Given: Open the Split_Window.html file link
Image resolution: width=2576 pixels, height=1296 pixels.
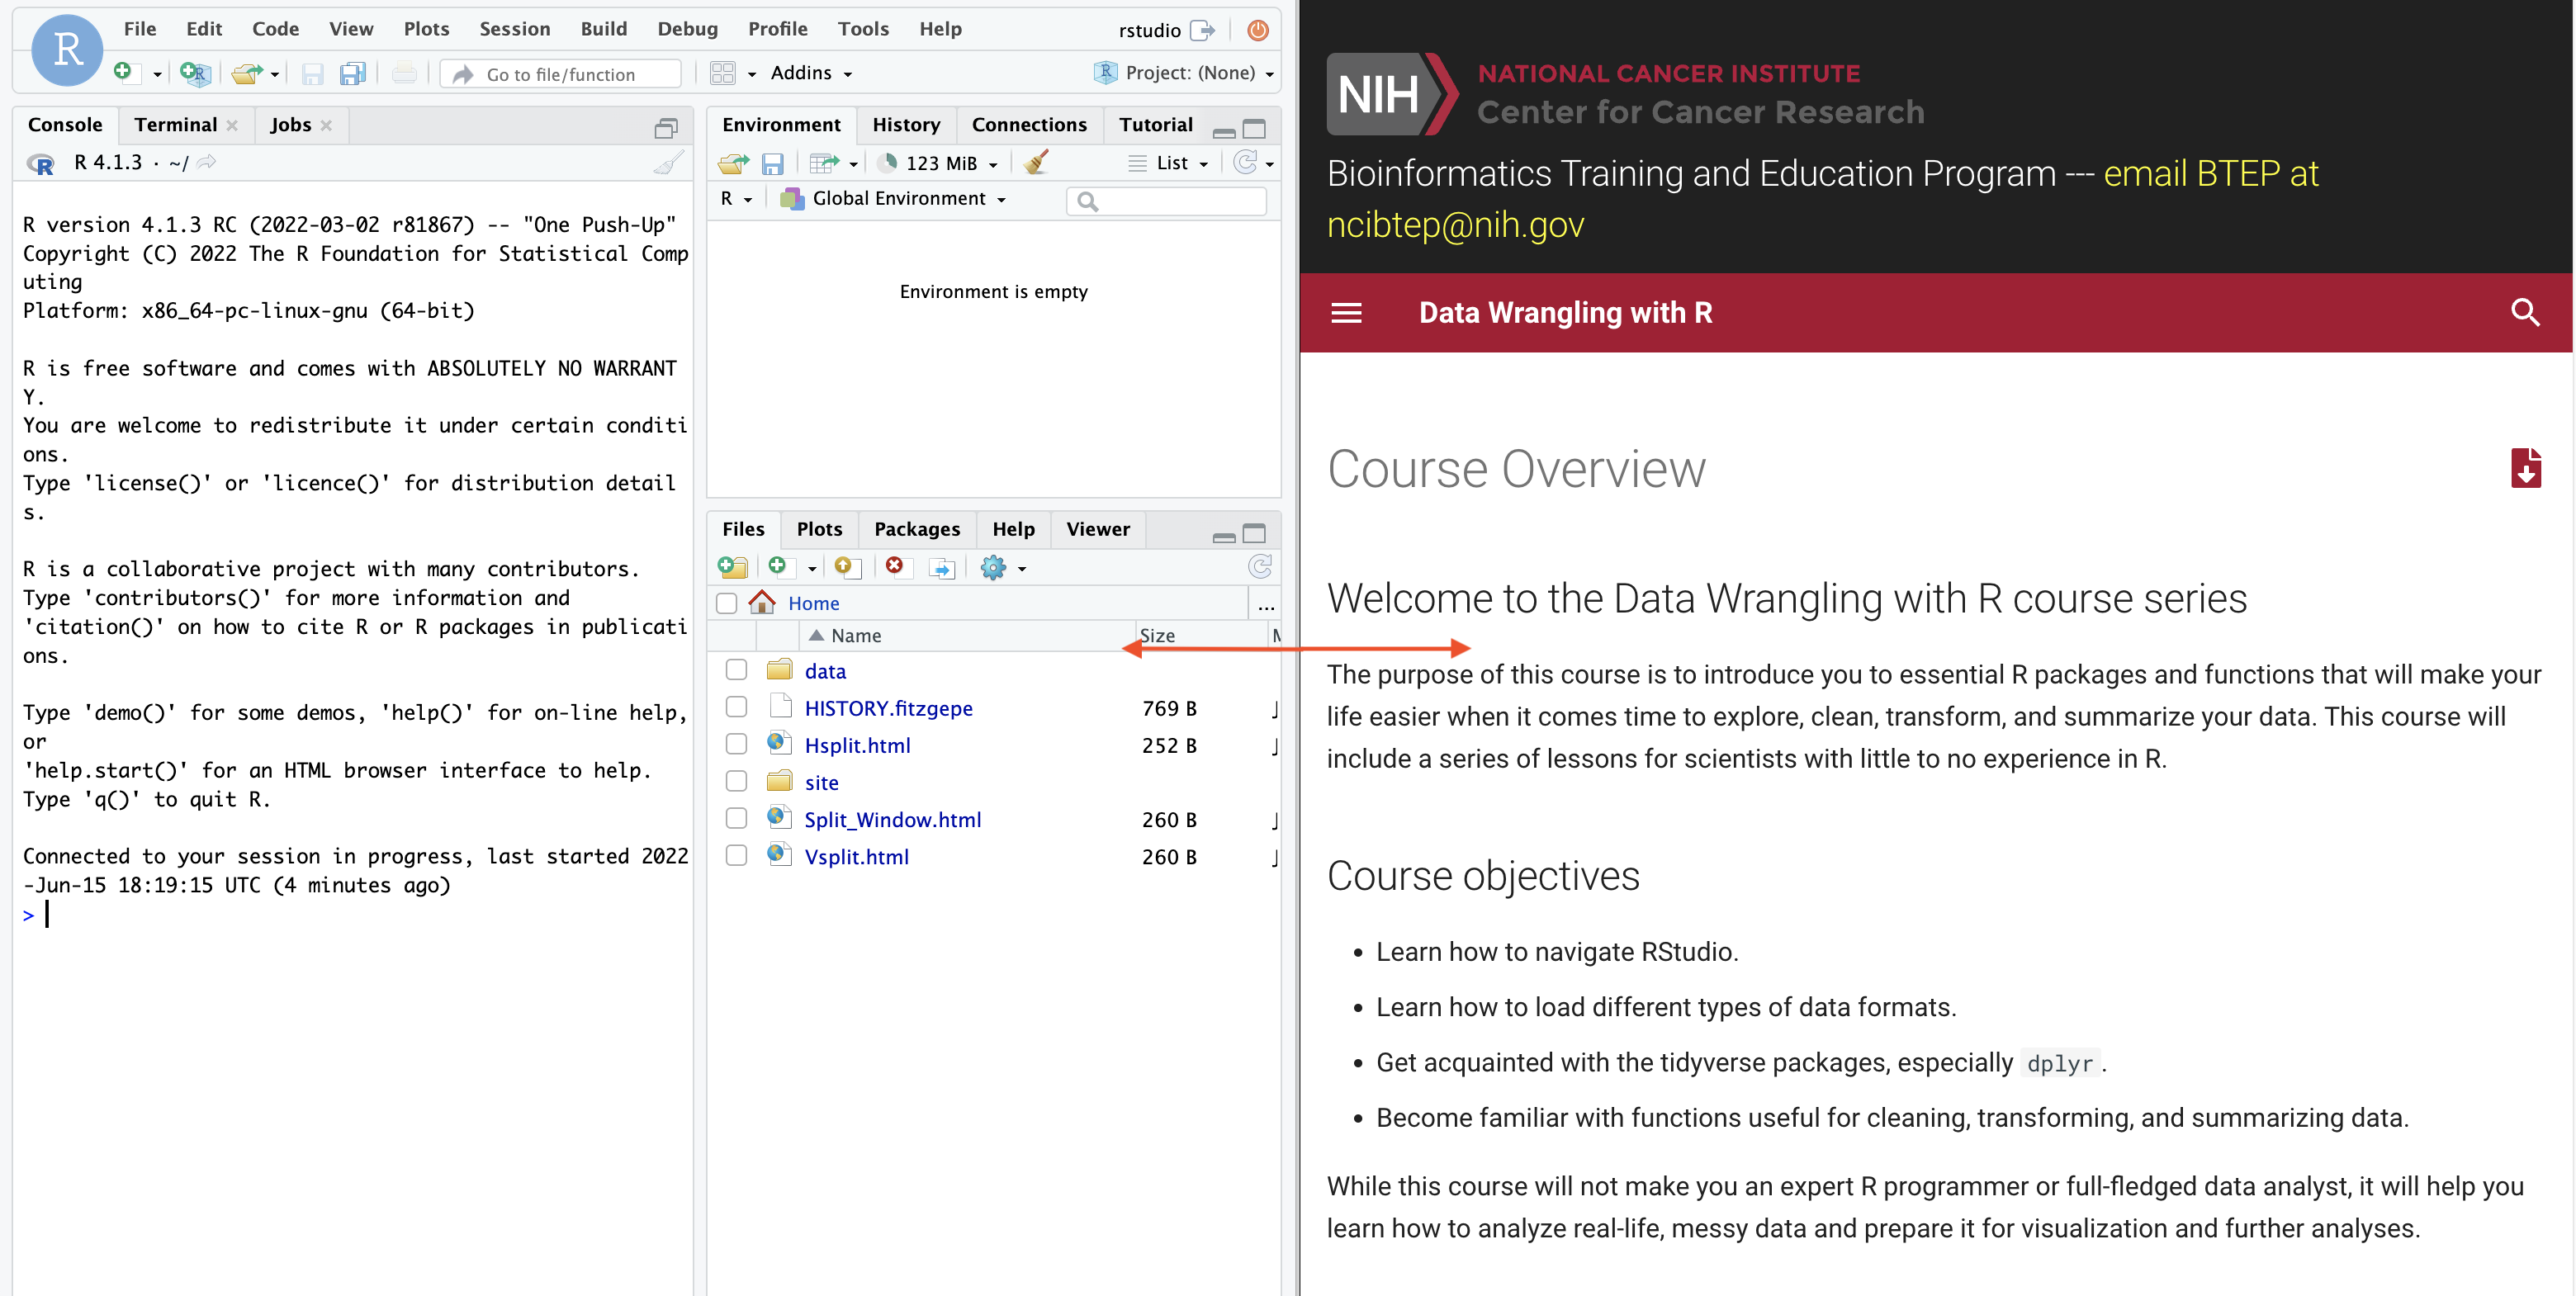Looking at the screenshot, I should click(x=892, y=820).
